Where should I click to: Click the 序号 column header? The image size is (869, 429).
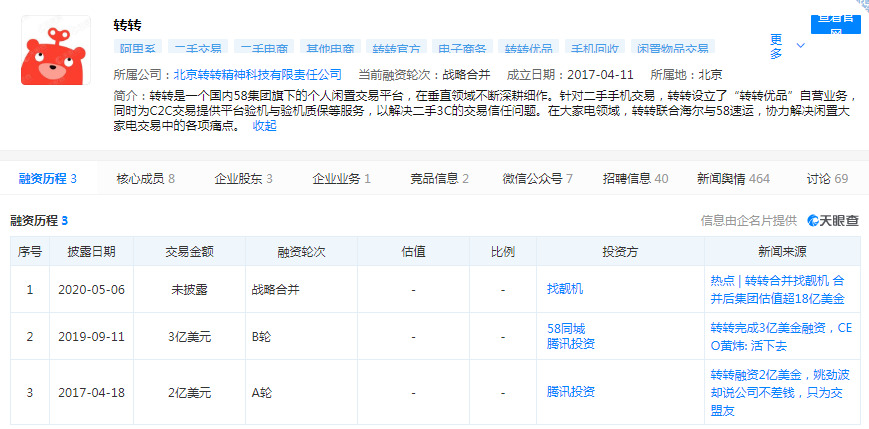(30, 252)
